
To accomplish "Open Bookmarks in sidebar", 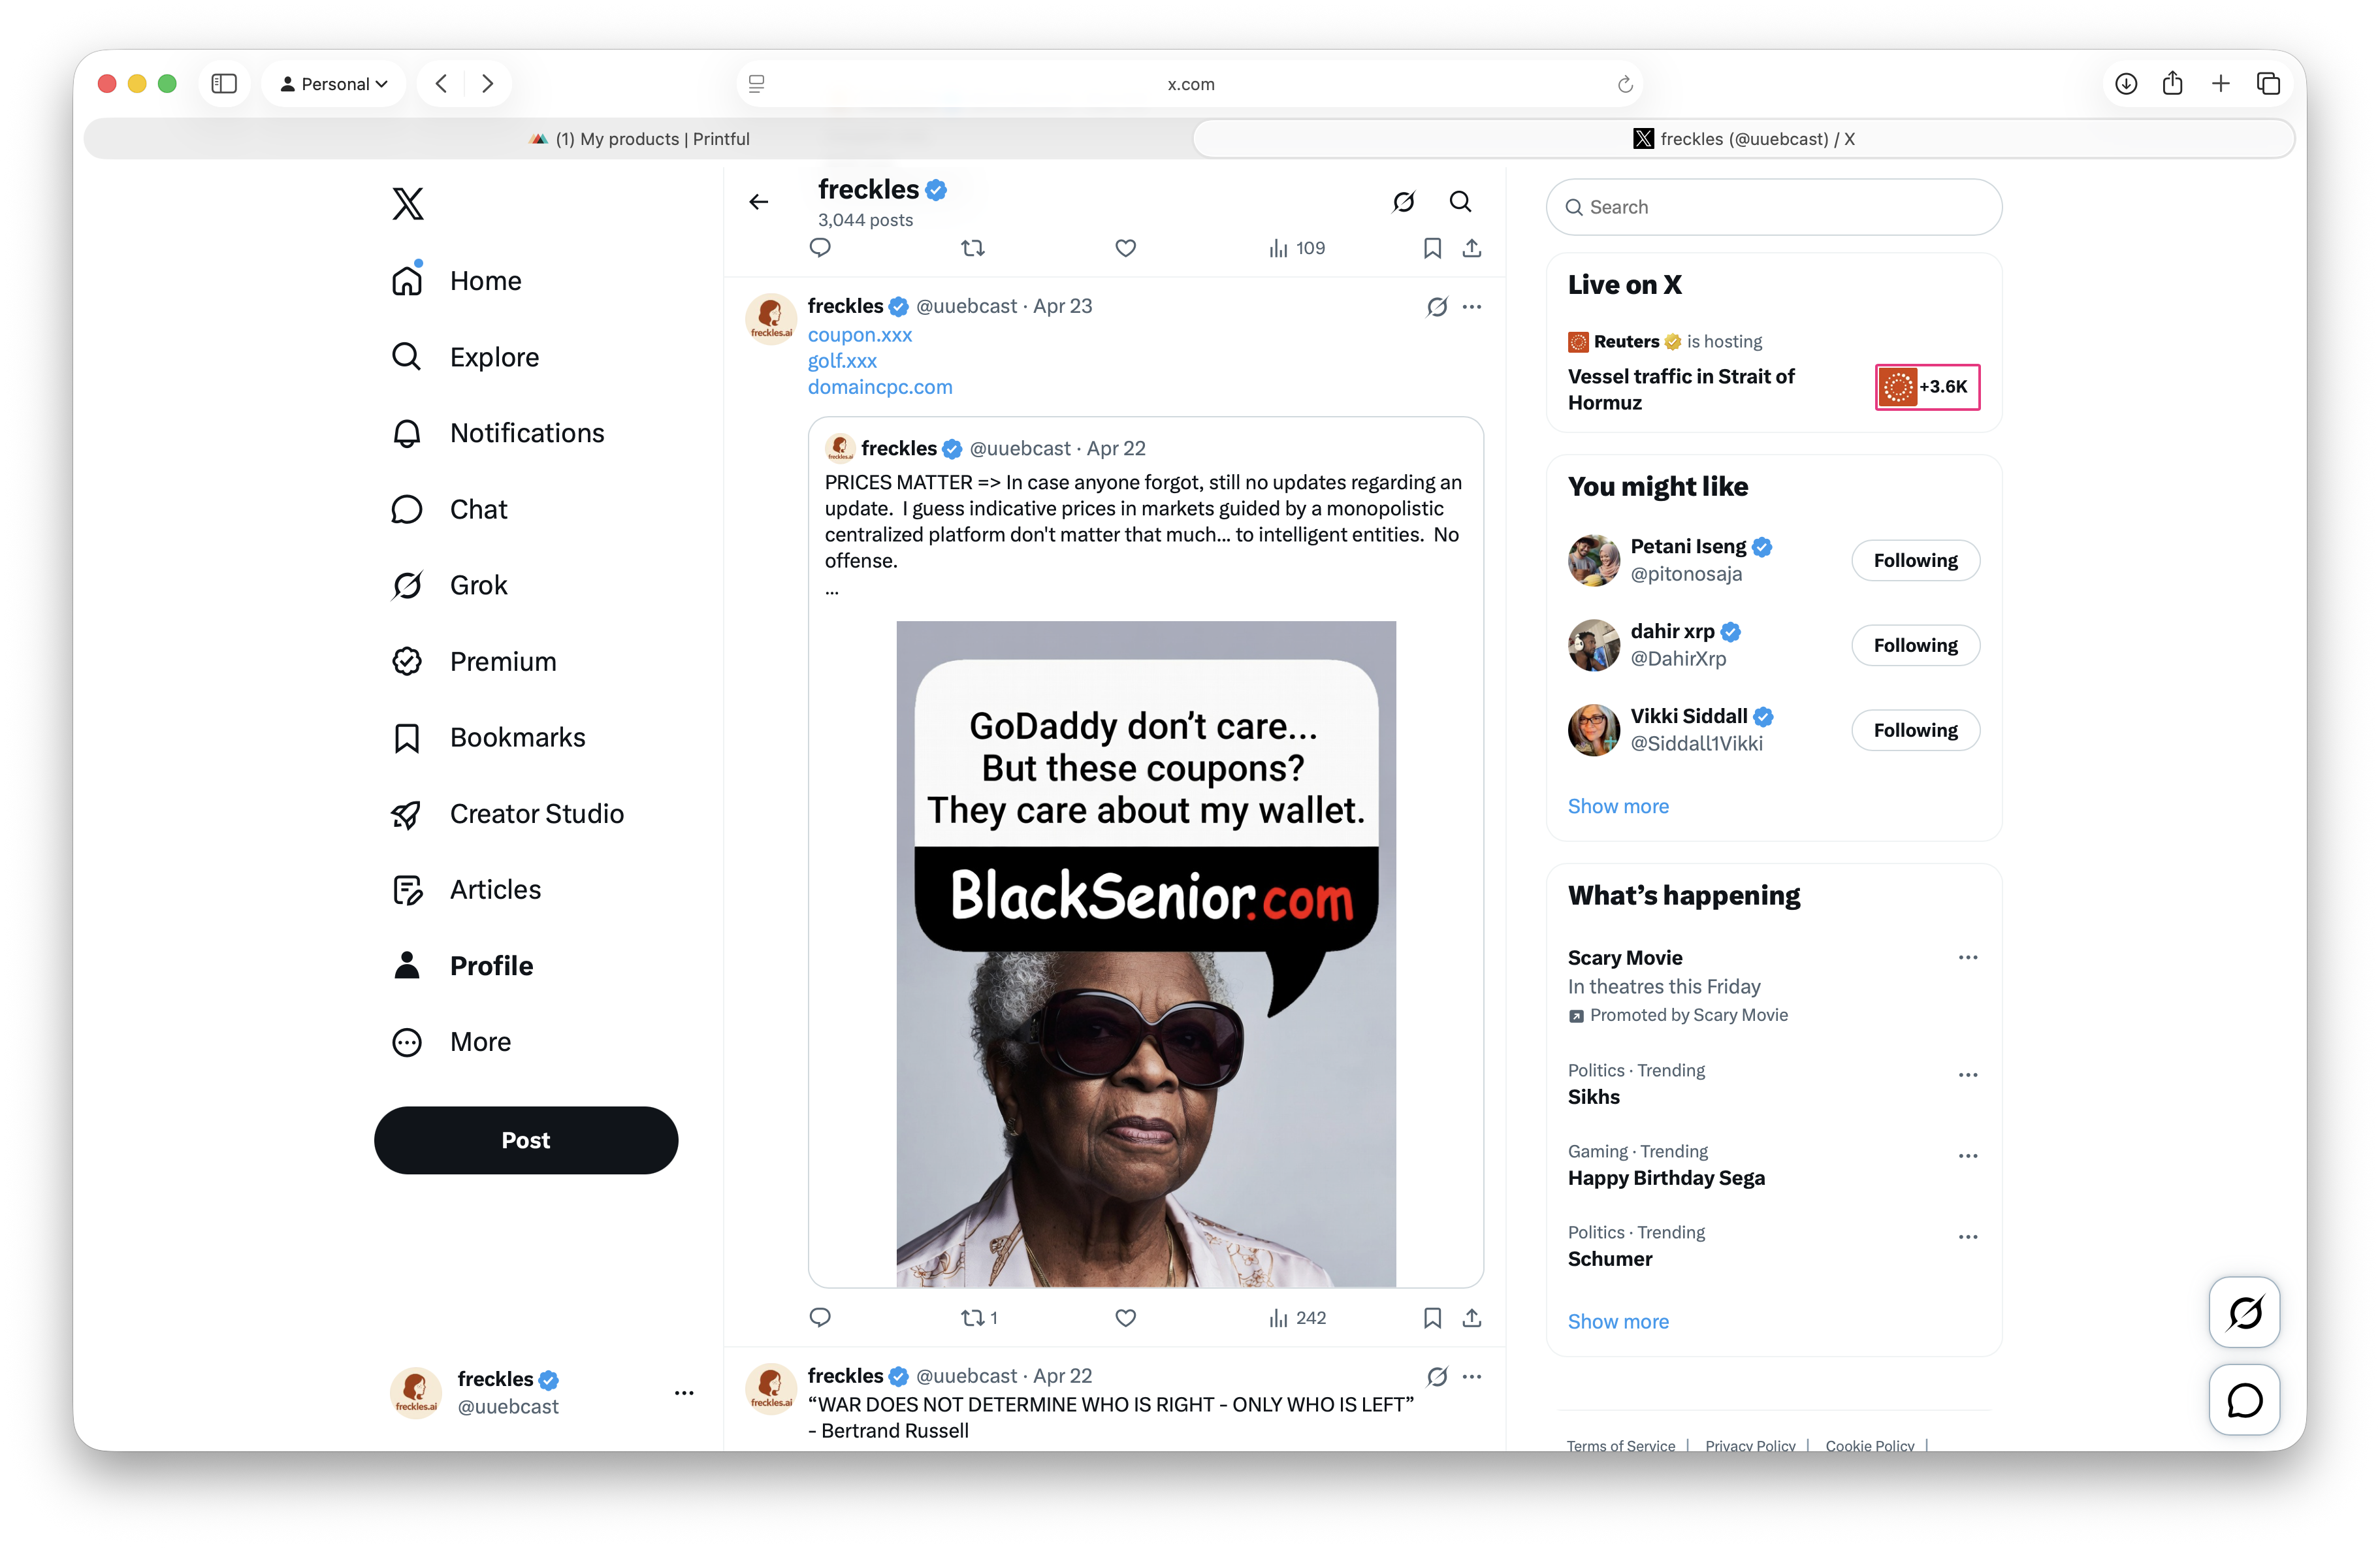I will click(489, 738).
